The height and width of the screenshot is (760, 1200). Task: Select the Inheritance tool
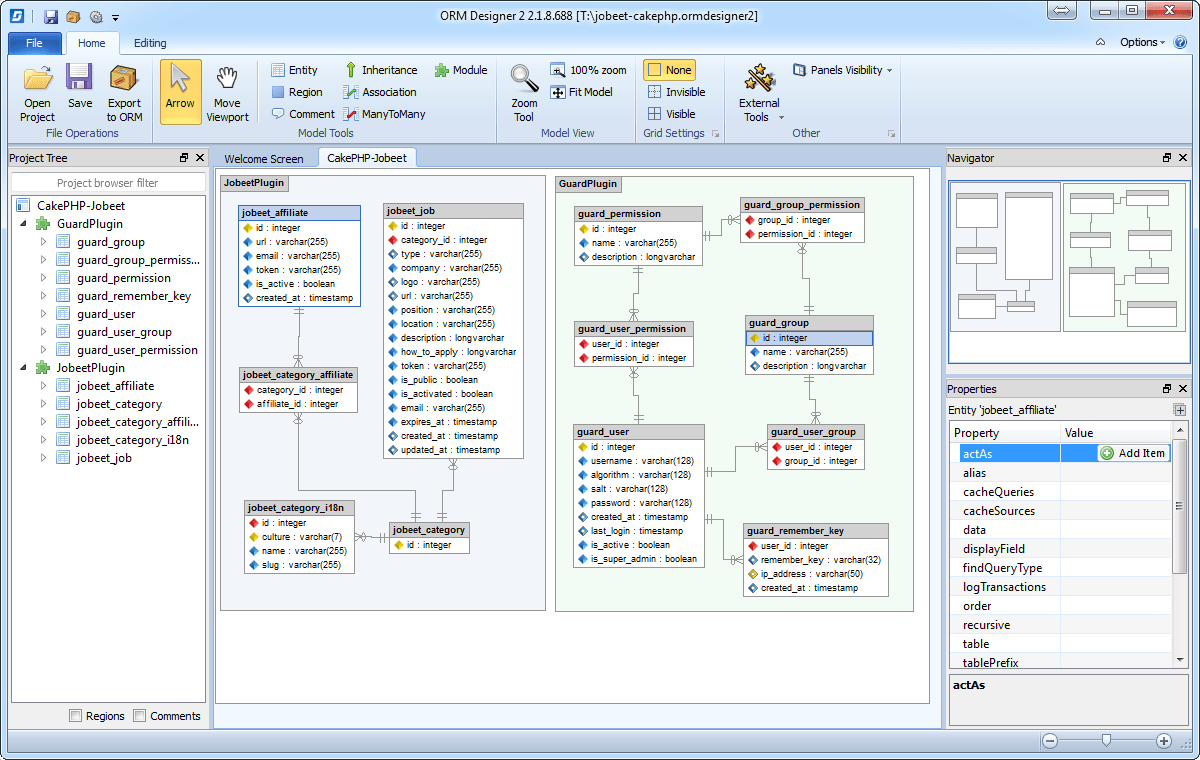point(380,70)
